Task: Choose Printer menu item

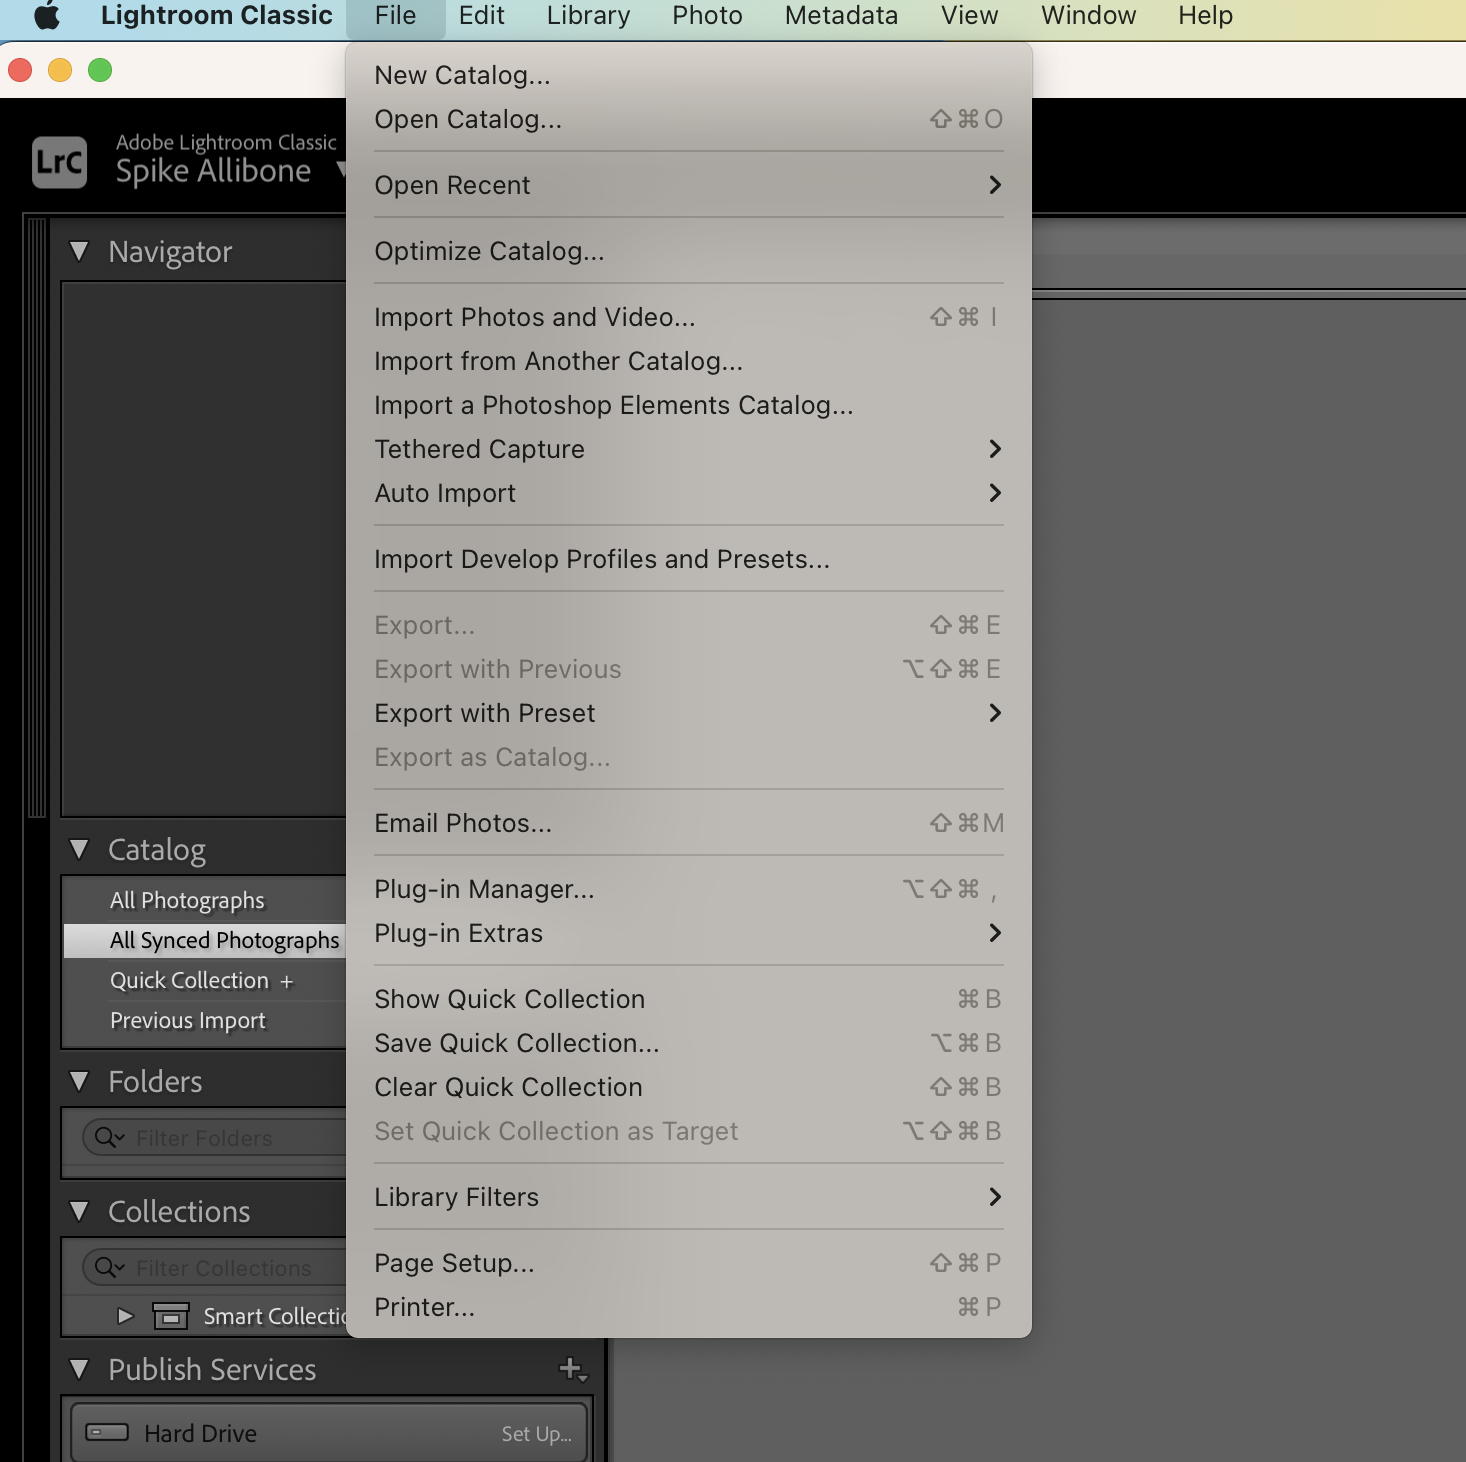Action: point(689,1307)
